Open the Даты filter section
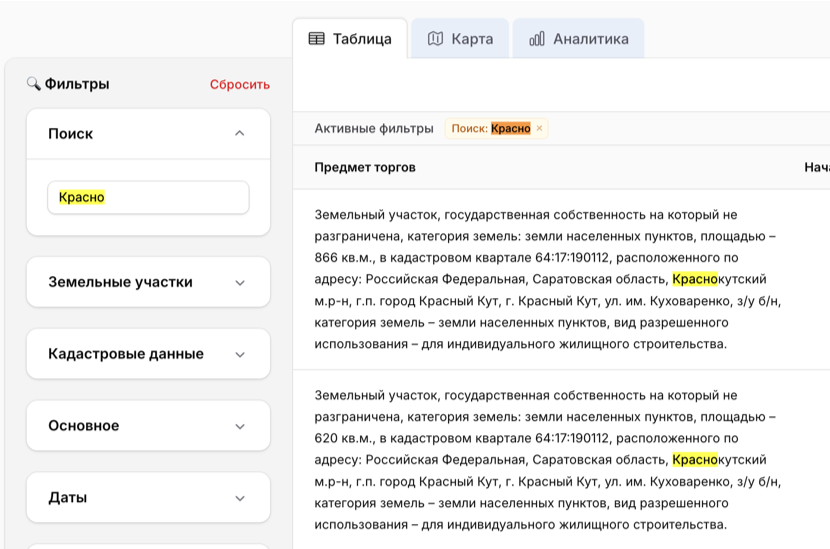The height and width of the screenshot is (549, 830). click(239, 498)
